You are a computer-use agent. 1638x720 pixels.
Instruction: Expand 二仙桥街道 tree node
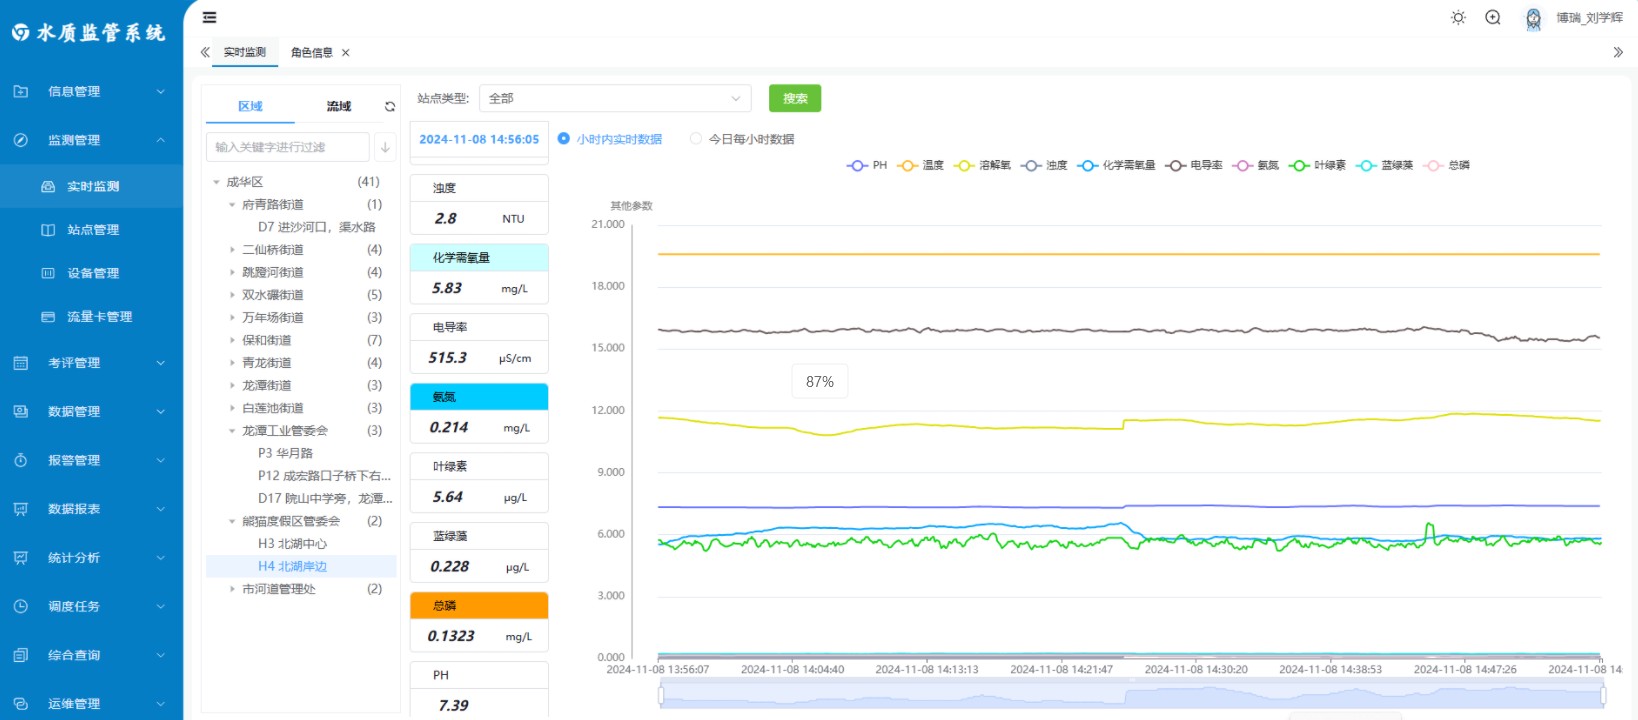pyautogui.click(x=233, y=250)
